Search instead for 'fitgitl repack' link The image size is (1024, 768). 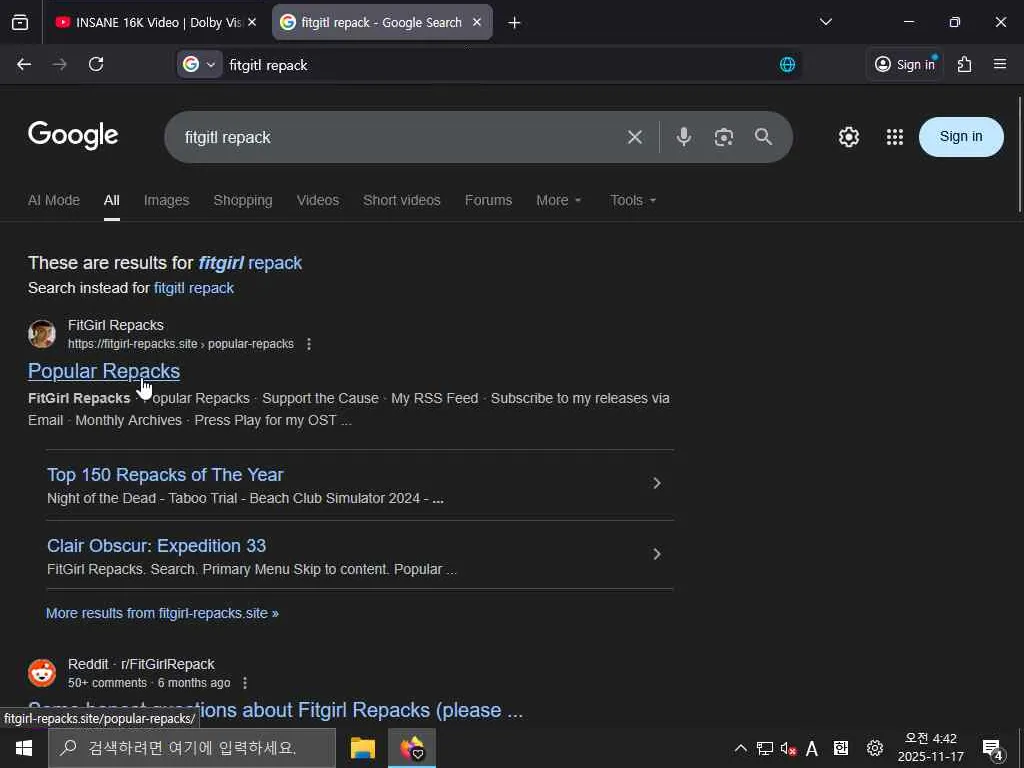tap(194, 288)
